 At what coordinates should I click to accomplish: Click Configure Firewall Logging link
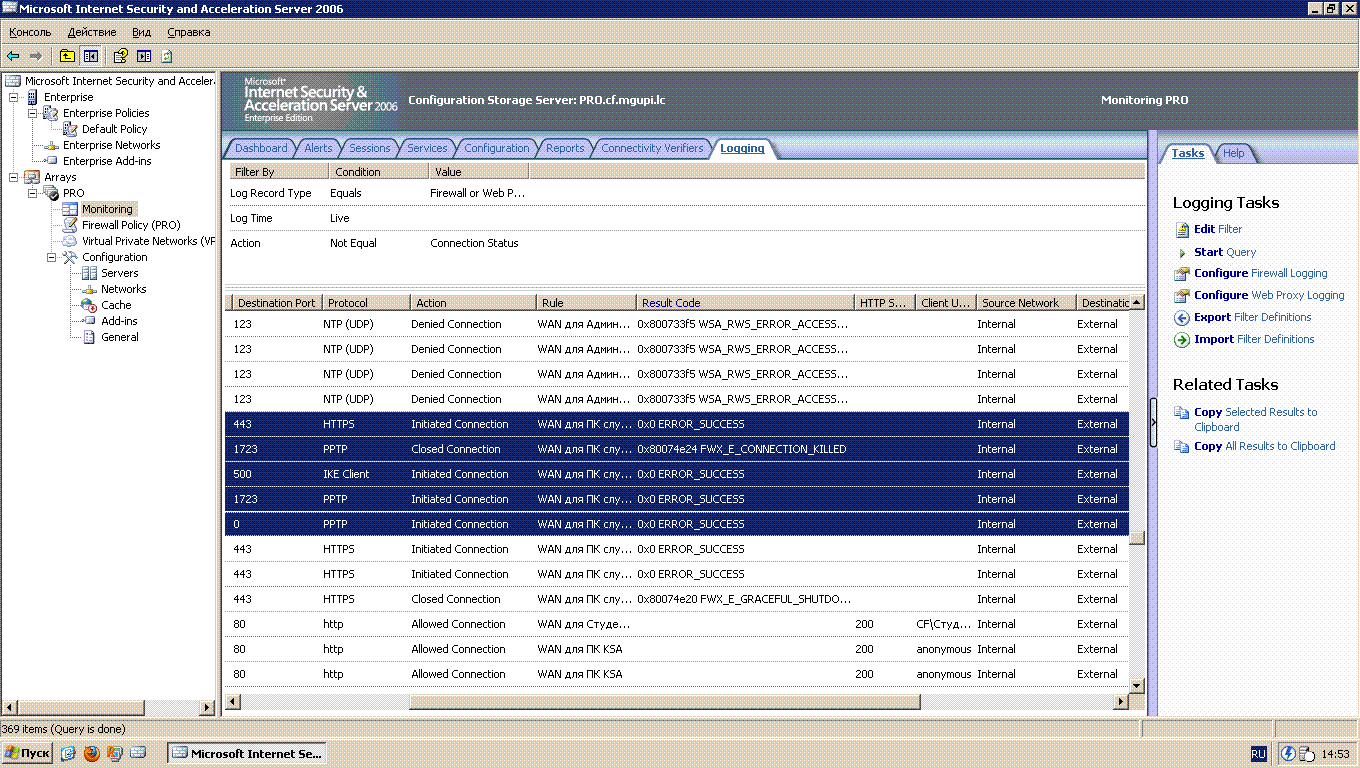[1260, 273]
